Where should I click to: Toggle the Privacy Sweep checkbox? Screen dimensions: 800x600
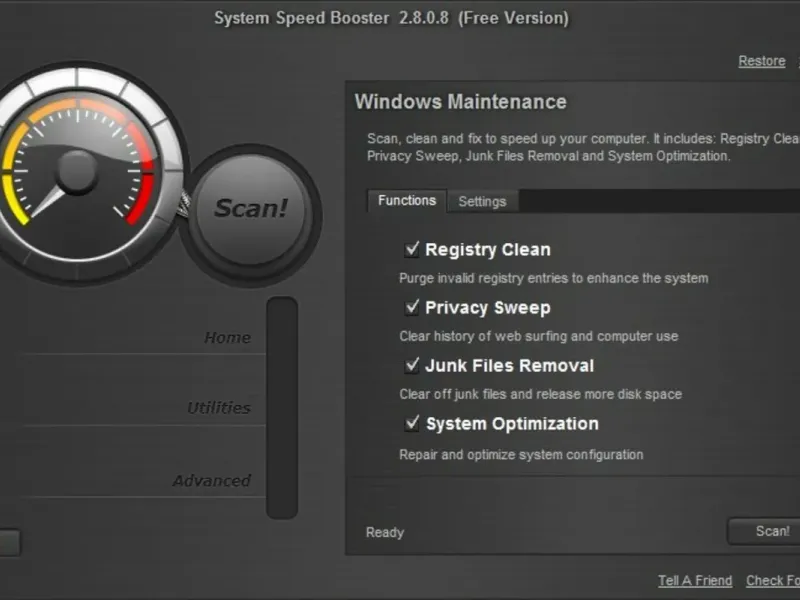click(x=411, y=307)
